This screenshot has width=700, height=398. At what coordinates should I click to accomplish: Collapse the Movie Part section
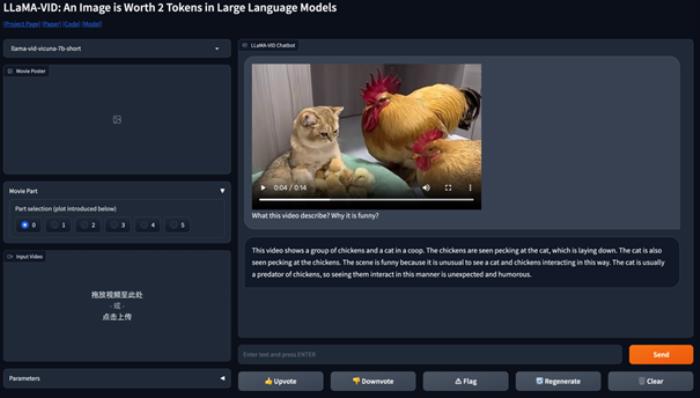[222, 191]
